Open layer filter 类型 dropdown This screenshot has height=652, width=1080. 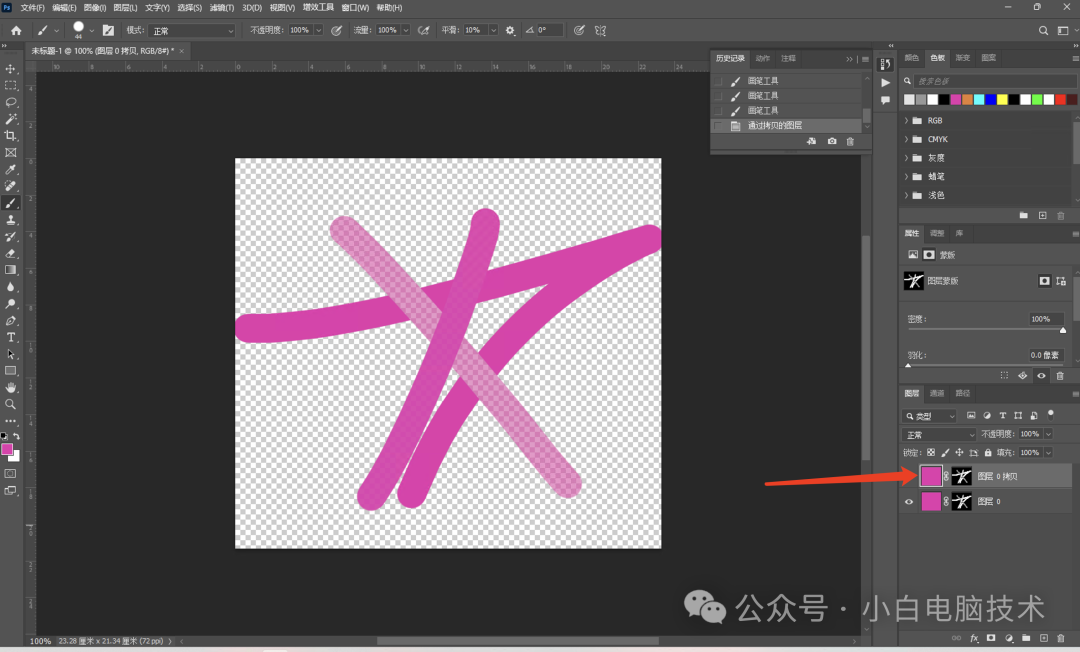[x=930, y=416]
